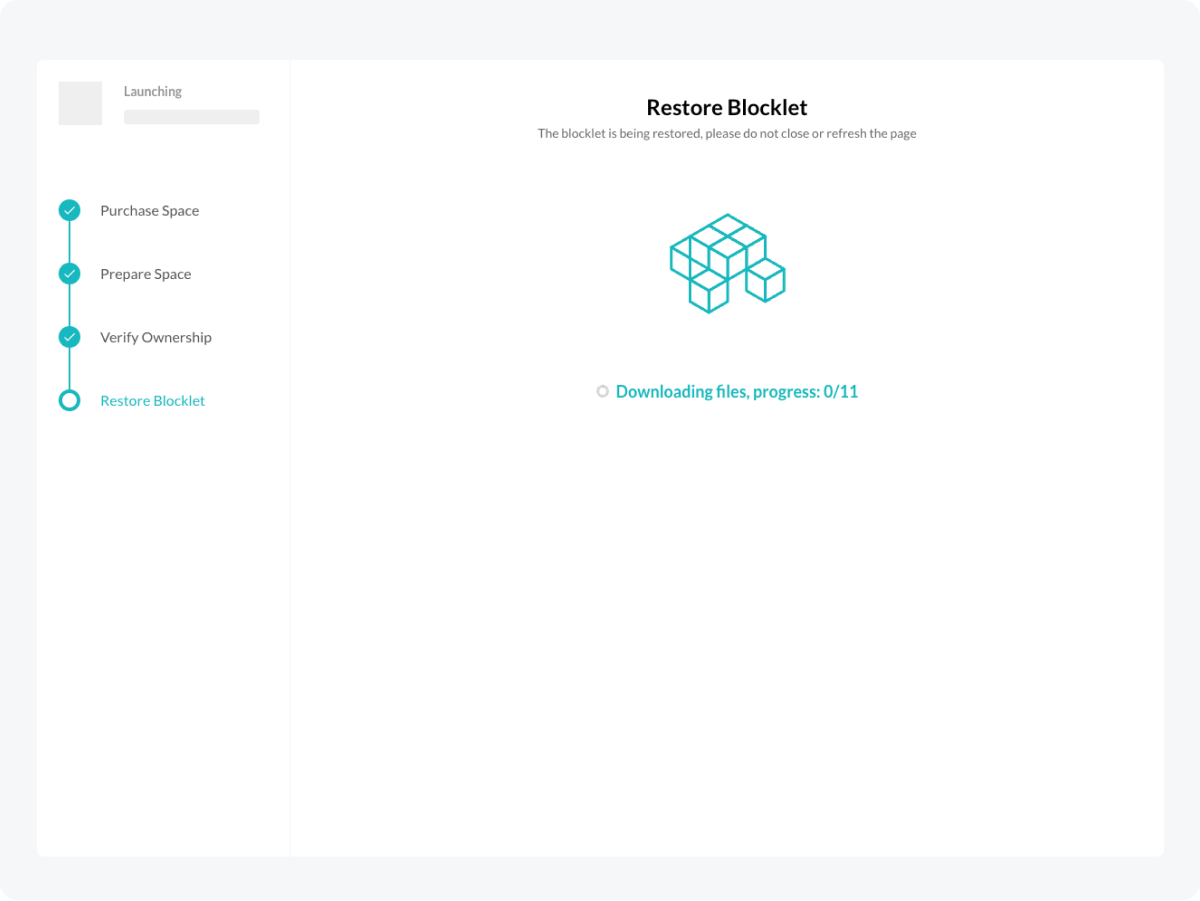
Task: Click the spinner beside downloading progress text
Action: [x=603, y=391]
